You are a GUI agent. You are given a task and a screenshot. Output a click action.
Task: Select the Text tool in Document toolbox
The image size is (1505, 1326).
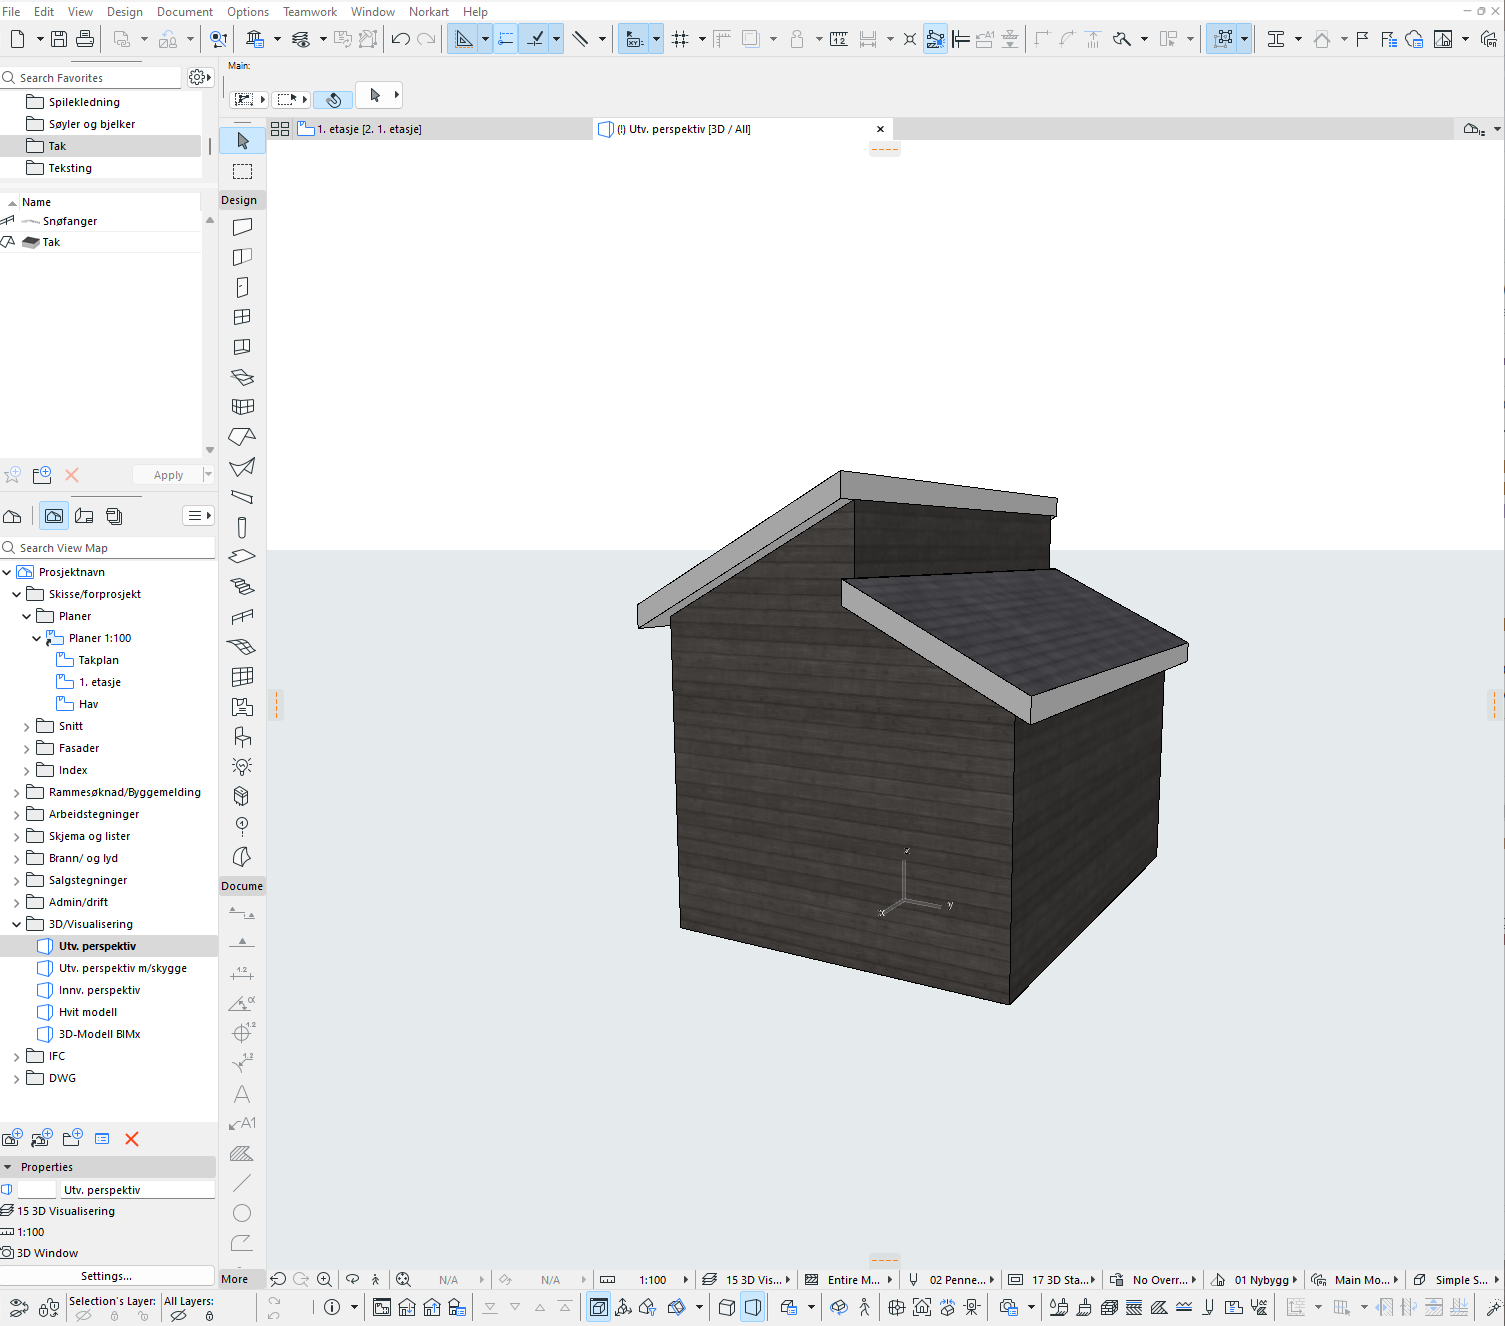[x=242, y=1095]
